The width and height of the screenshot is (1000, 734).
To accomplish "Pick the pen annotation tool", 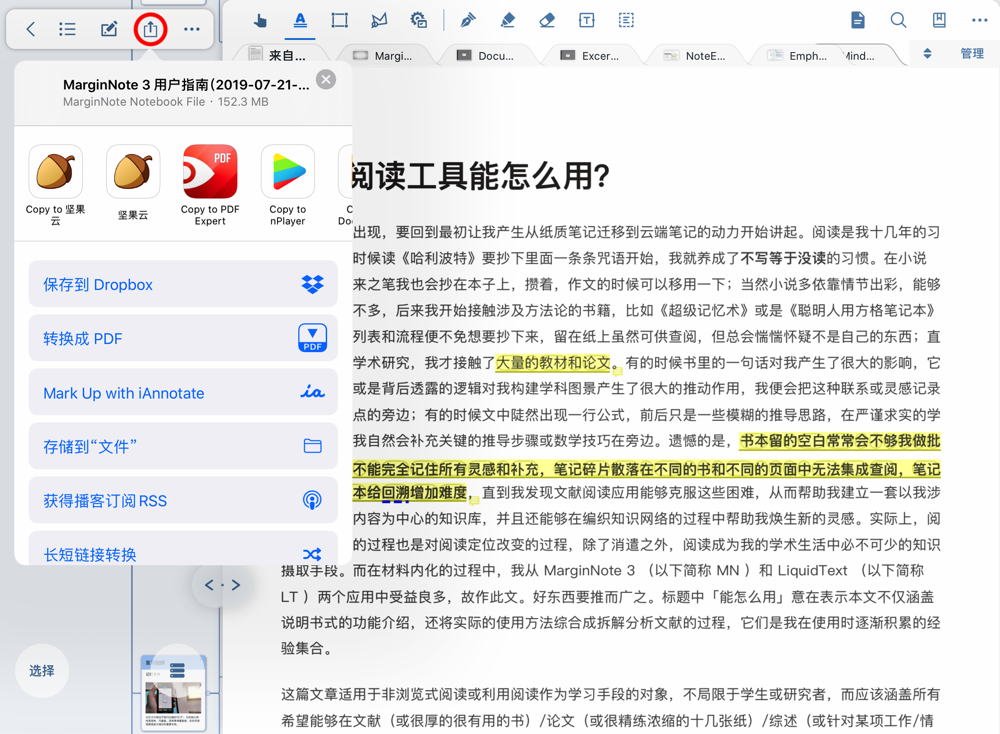I will pyautogui.click(x=467, y=20).
